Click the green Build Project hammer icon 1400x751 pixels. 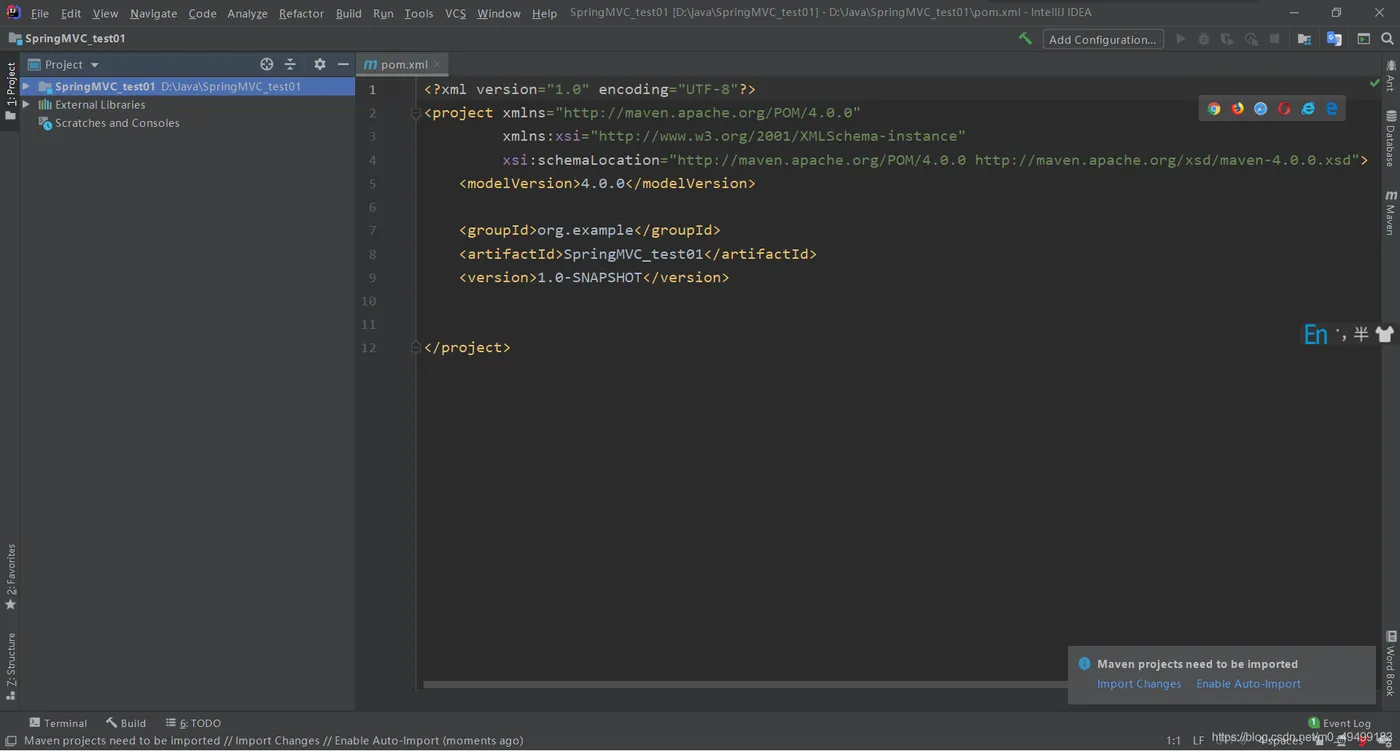(x=1025, y=39)
